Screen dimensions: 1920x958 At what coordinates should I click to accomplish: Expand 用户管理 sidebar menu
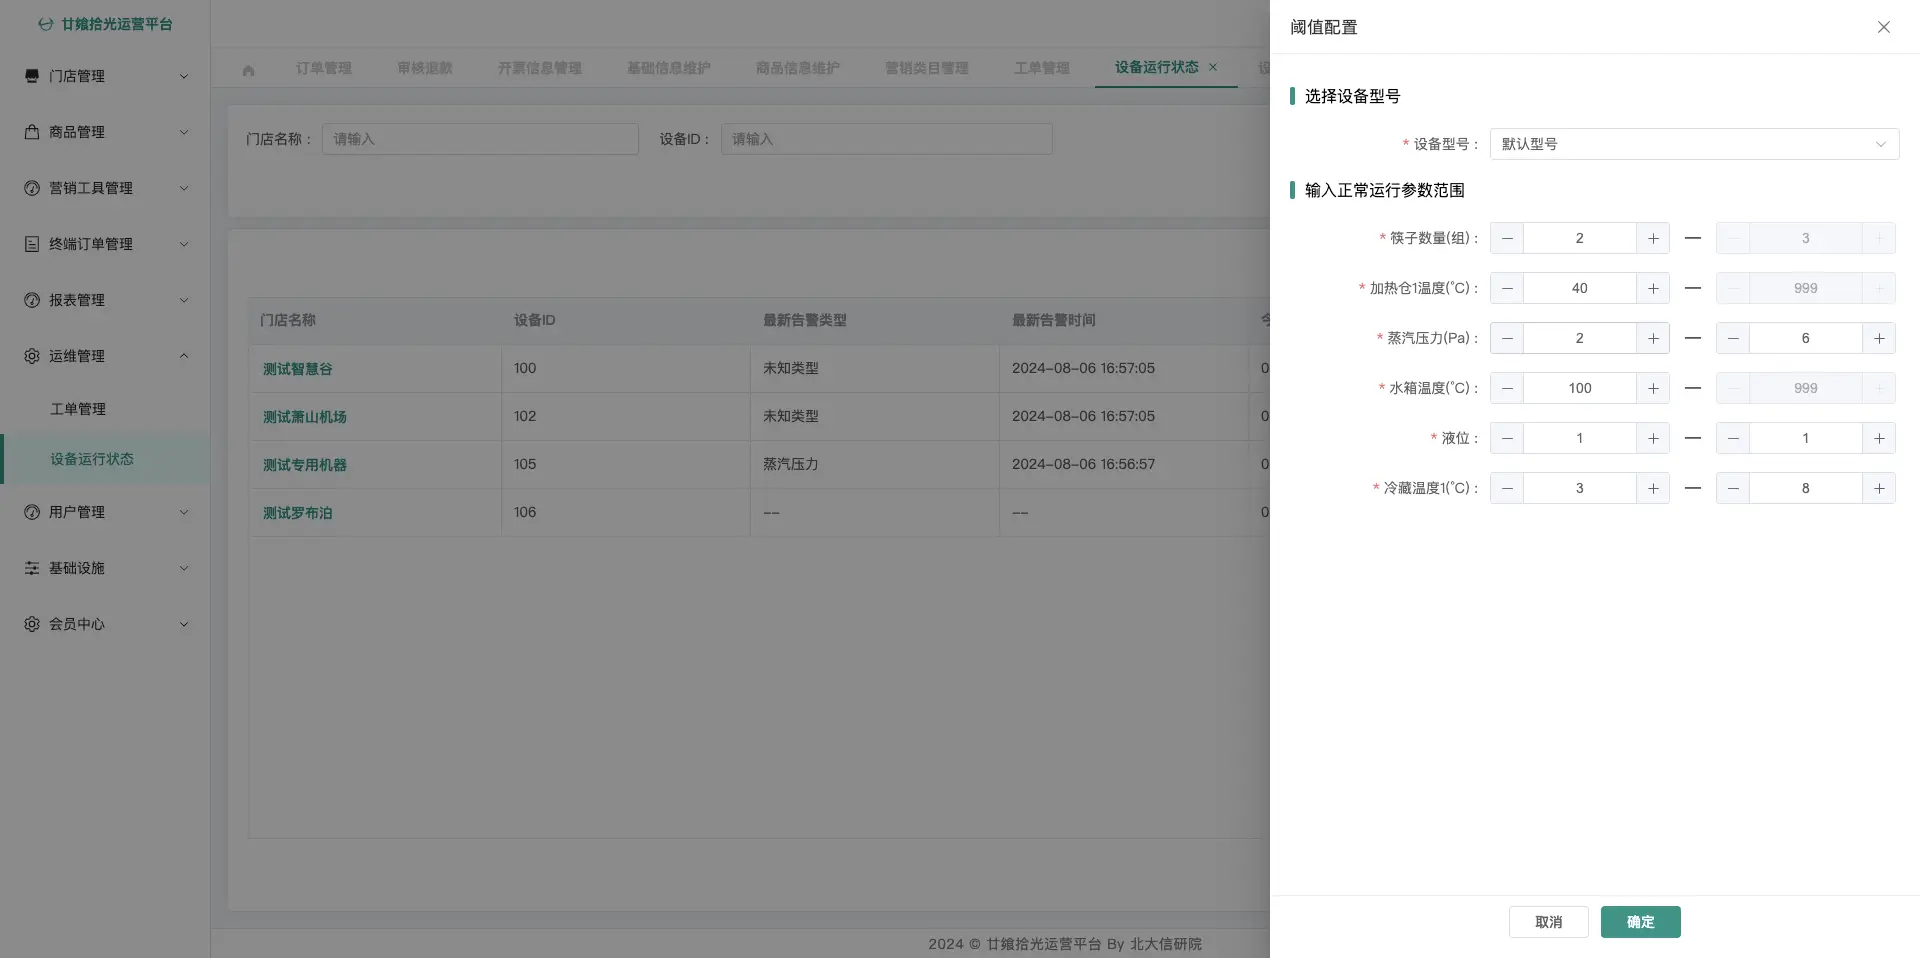pyautogui.click(x=105, y=512)
